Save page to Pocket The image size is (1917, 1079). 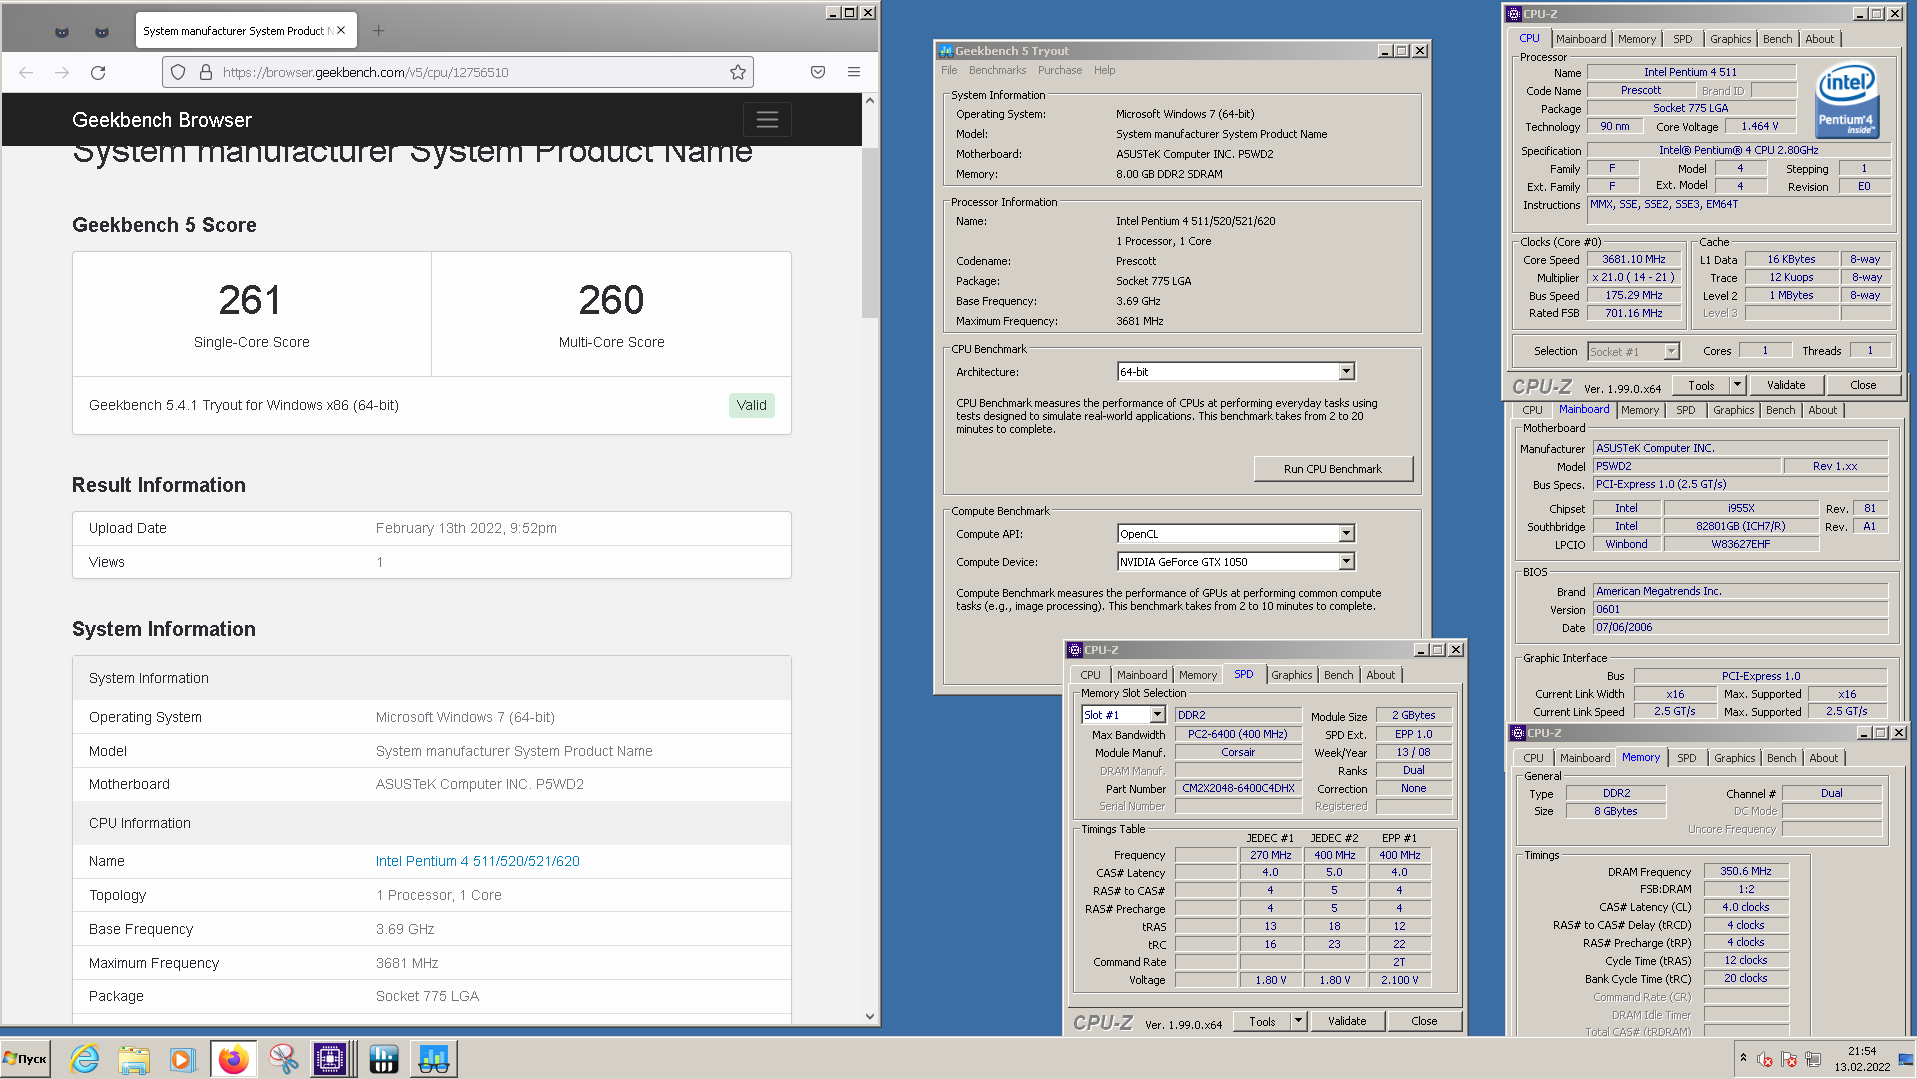[x=818, y=72]
